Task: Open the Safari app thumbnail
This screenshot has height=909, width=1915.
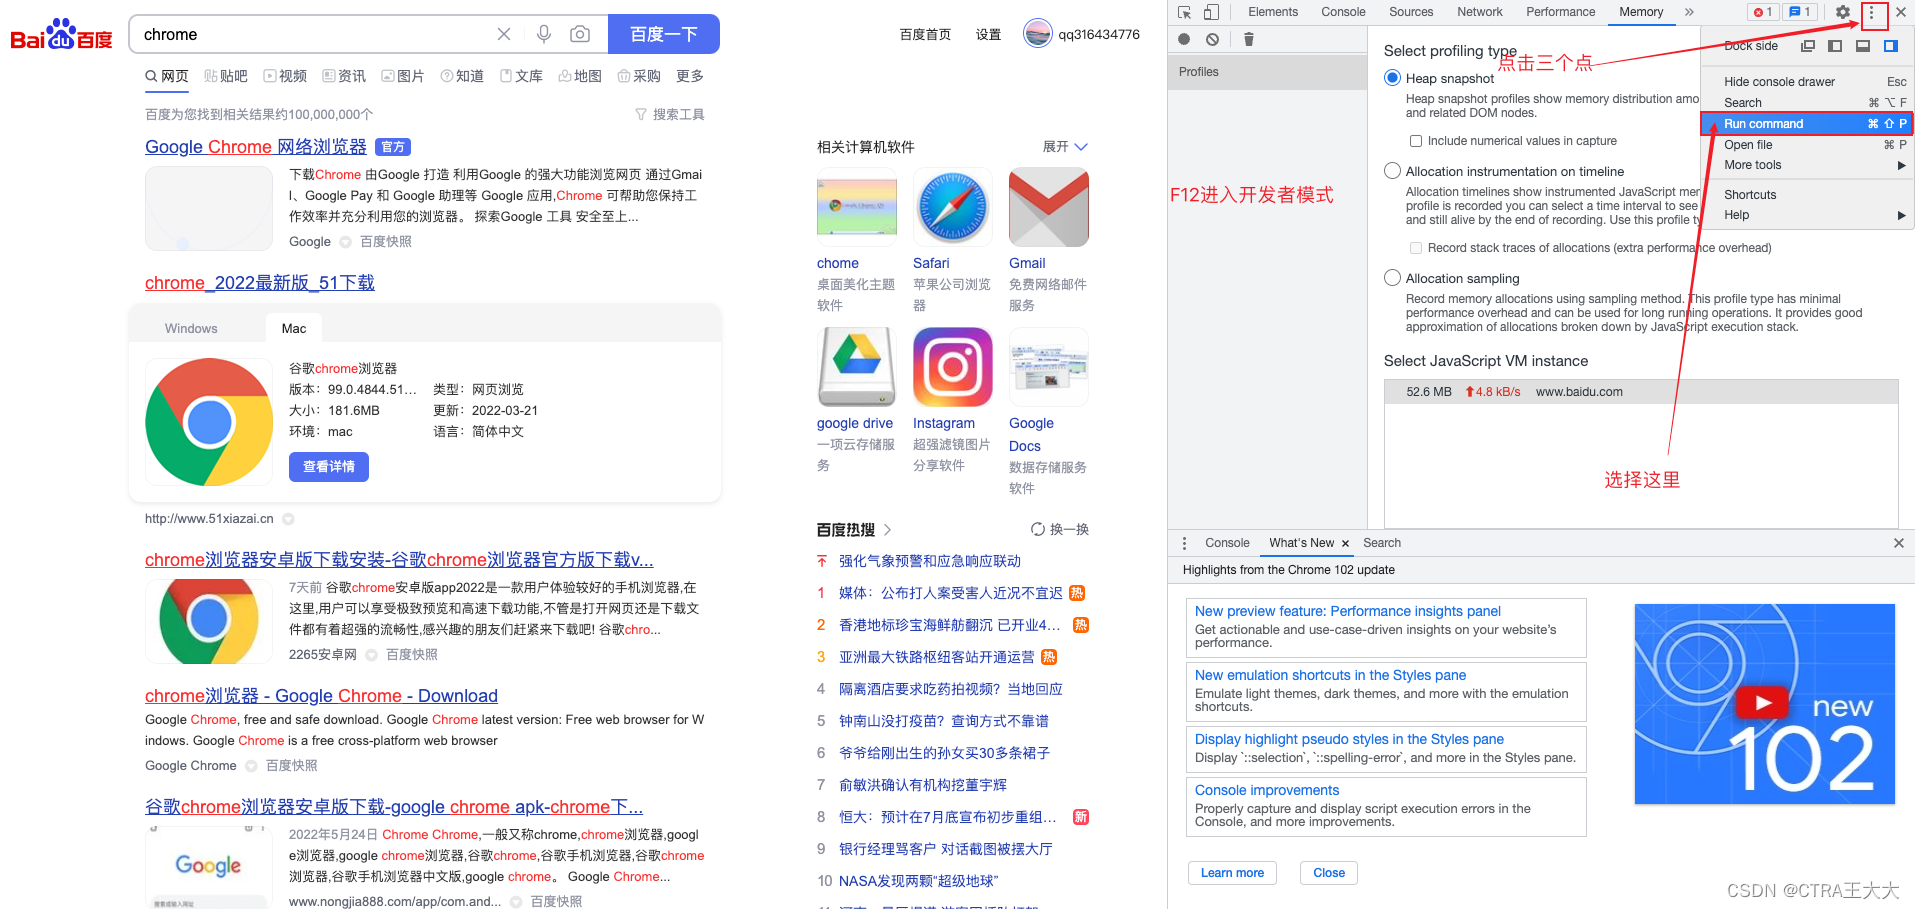Action: [x=952, y=207]
